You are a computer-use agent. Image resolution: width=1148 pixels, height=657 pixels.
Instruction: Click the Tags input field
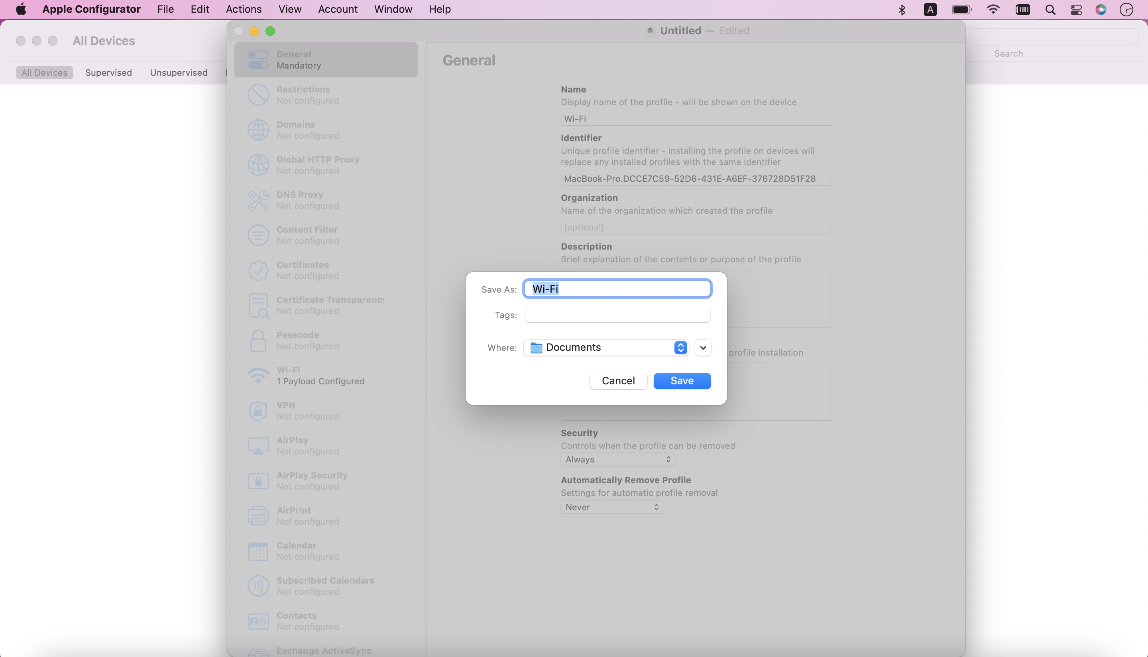coord(617,315)
